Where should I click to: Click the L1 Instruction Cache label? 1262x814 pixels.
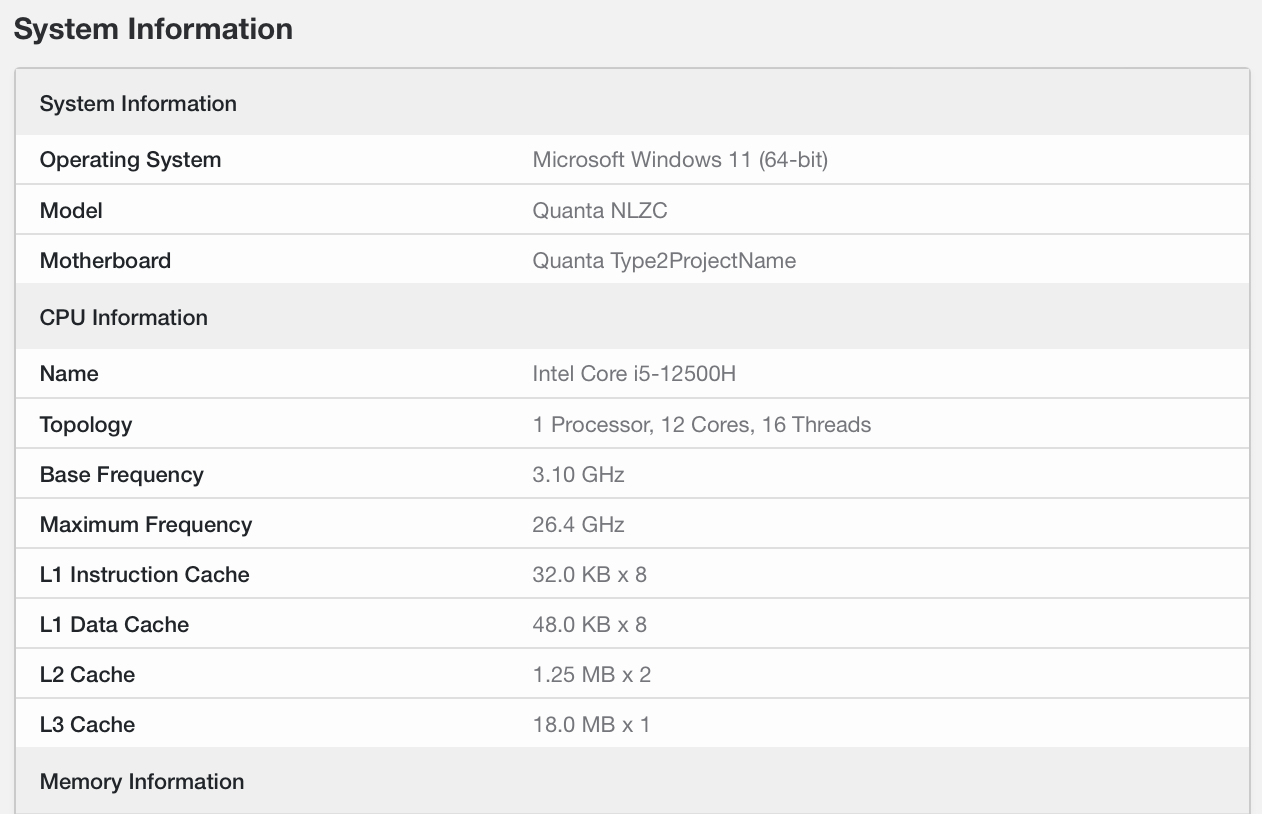pyautogui.click(x=144, y=574)
